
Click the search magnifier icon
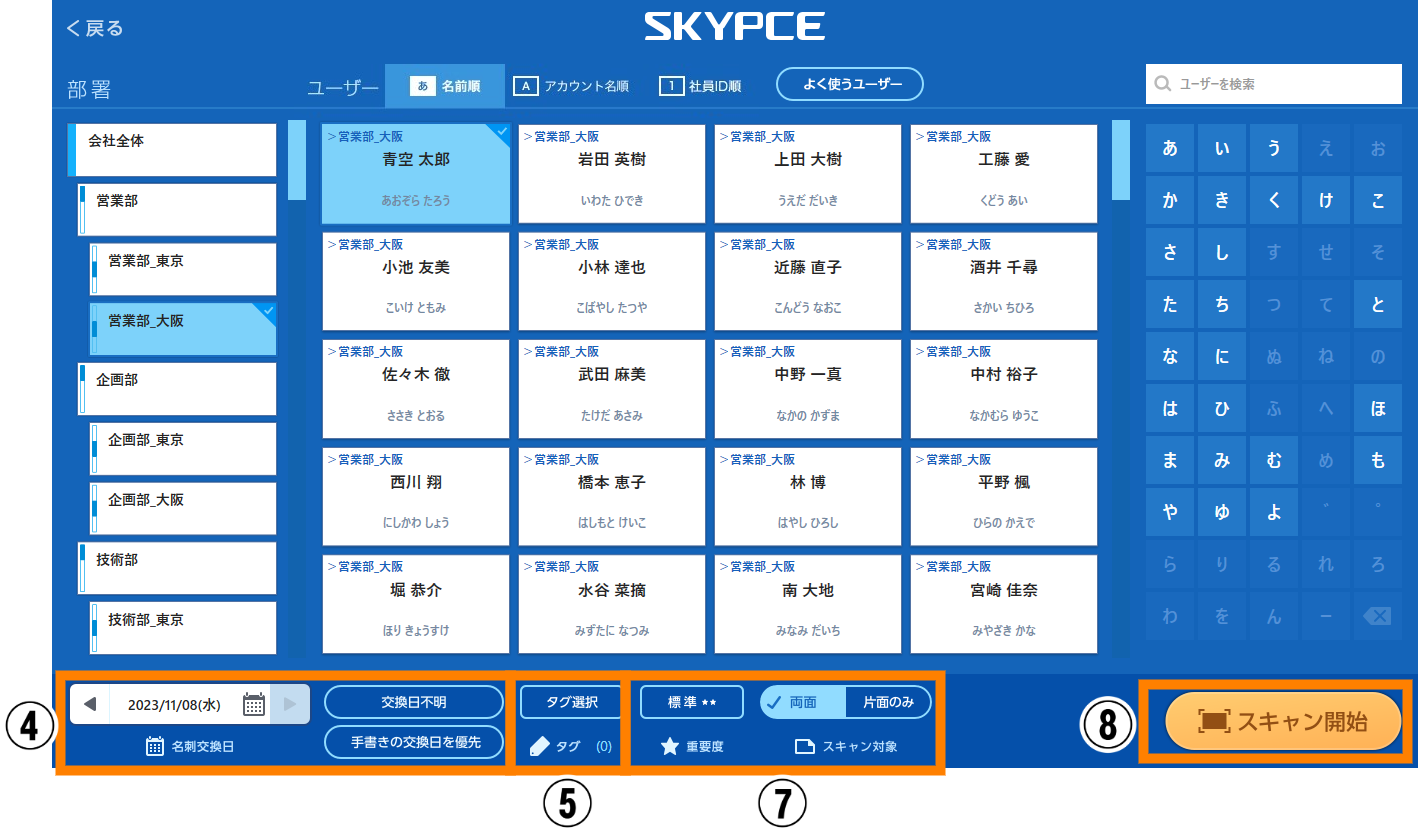click(1163, 85)
